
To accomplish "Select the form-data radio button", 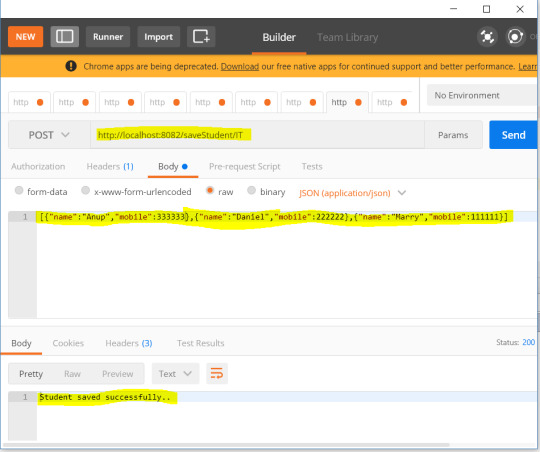I will click(x=19, y=190).
